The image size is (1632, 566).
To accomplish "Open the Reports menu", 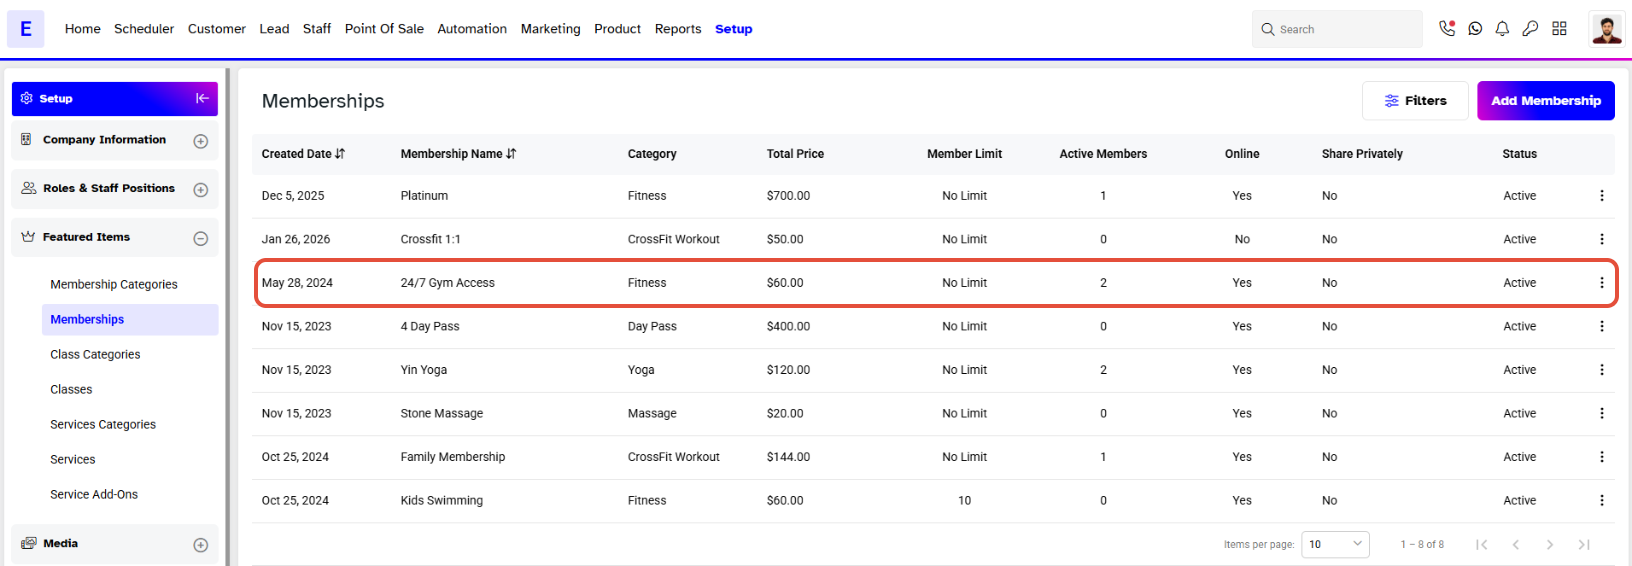I will pos(678,29).
